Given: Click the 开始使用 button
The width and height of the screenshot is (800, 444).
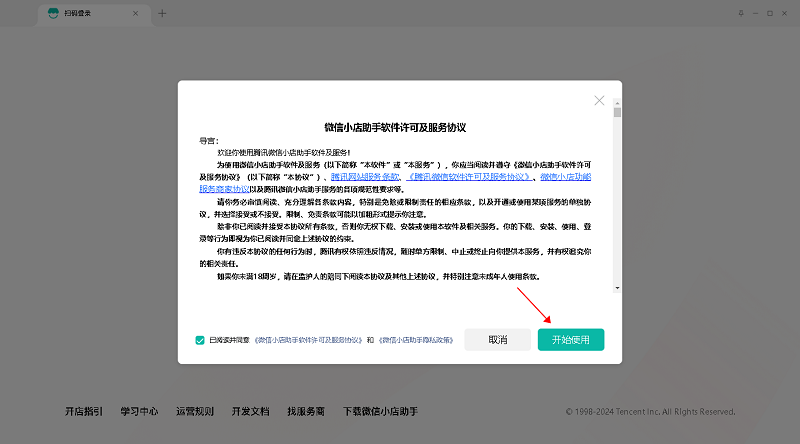Looking at the screenshot, I should [571, 340].
